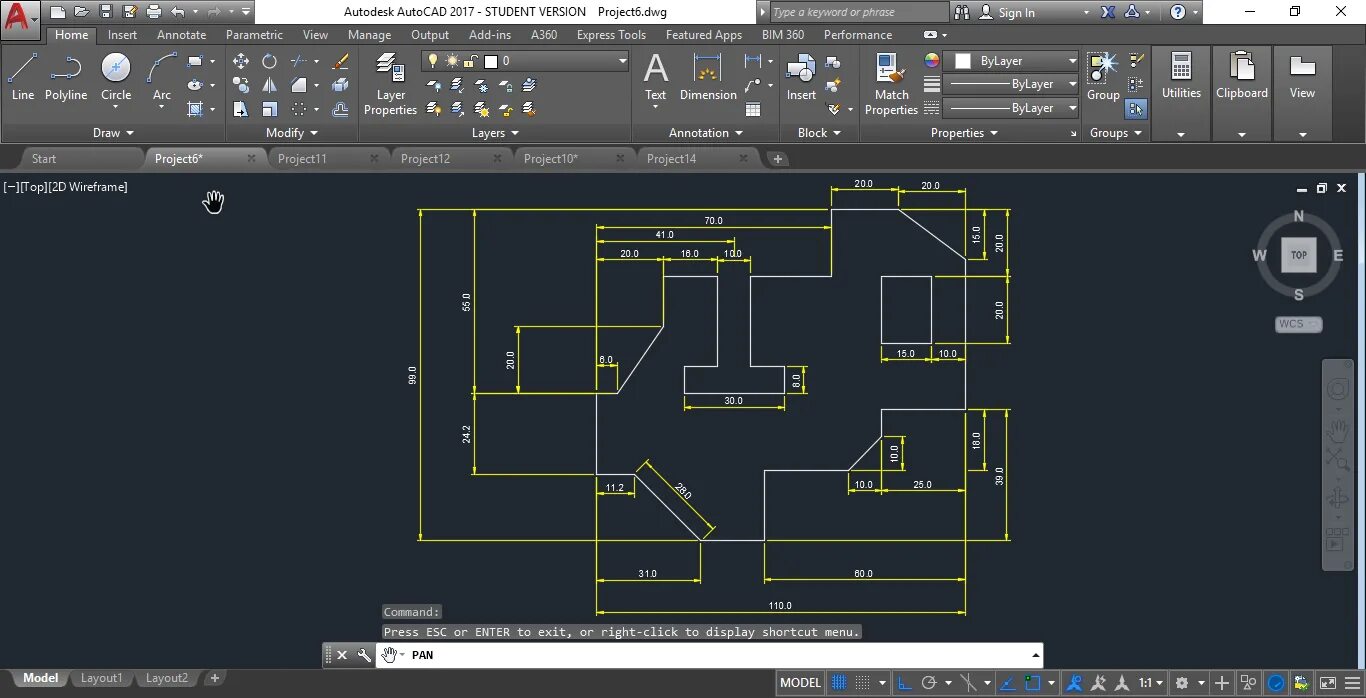Toggle Snap mode in status bar
Image resolution: width=1366 pixels, height=698 pixels.
click(863, 683)
